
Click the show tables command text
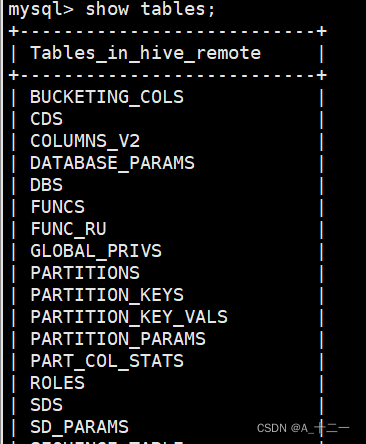tap(150, 9)
